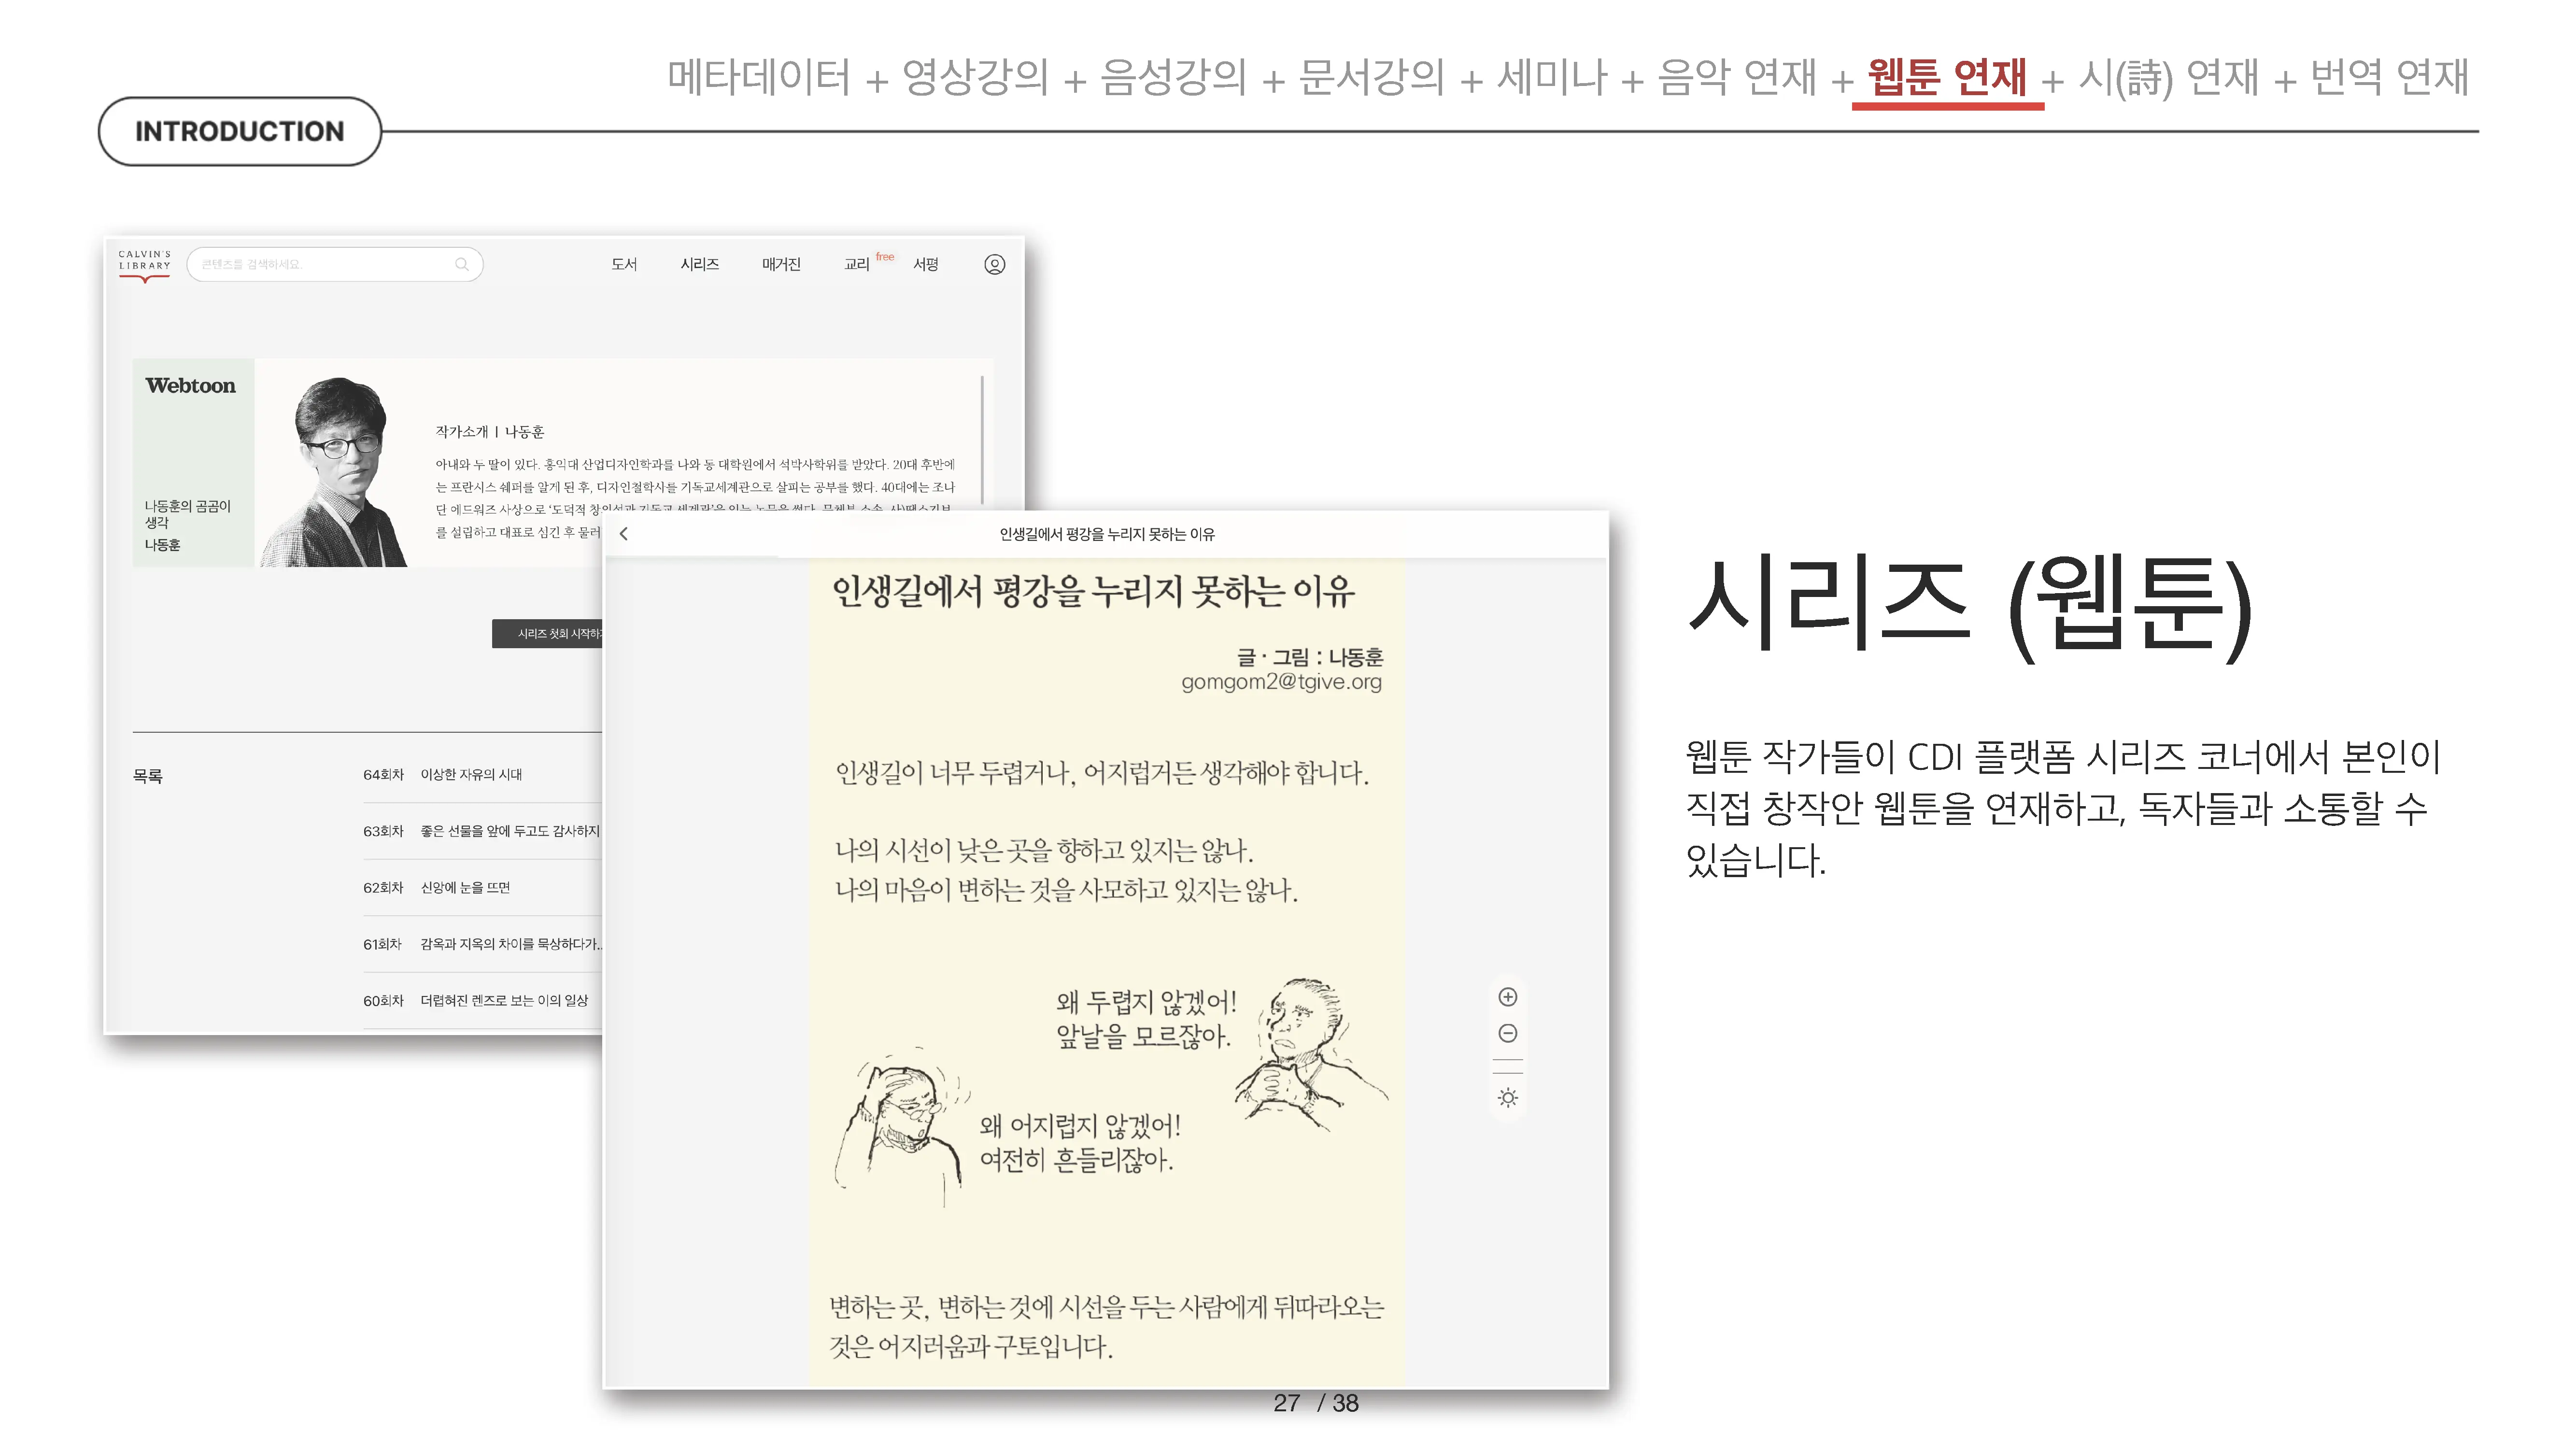The width and height of the screenshot is (2576, 1449).
Task: Select the 음악 연재 heading item
Action: point(1737,78)
